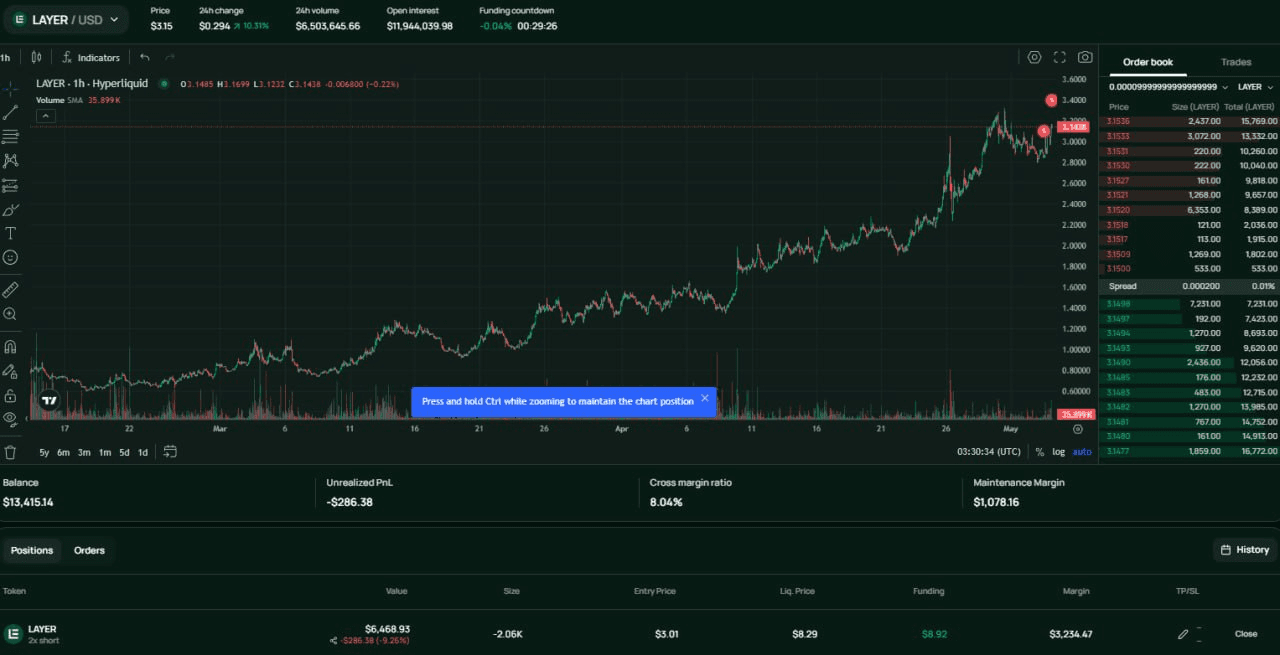
Task: Click the trash icon to remove drawings
Action: [x=10, y=452]
